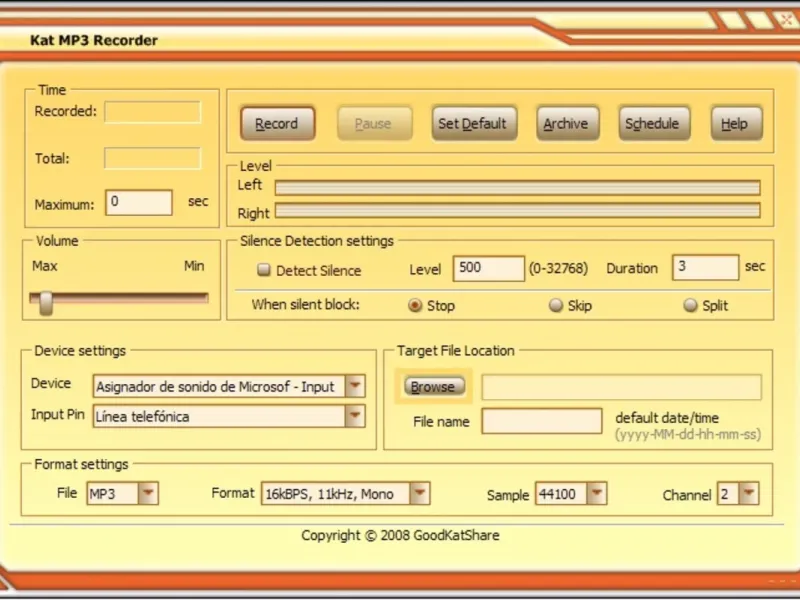Viewport: 800px width, 600px height.
Task: Expand the Input Pin dropdown
Action: point(355,416)
